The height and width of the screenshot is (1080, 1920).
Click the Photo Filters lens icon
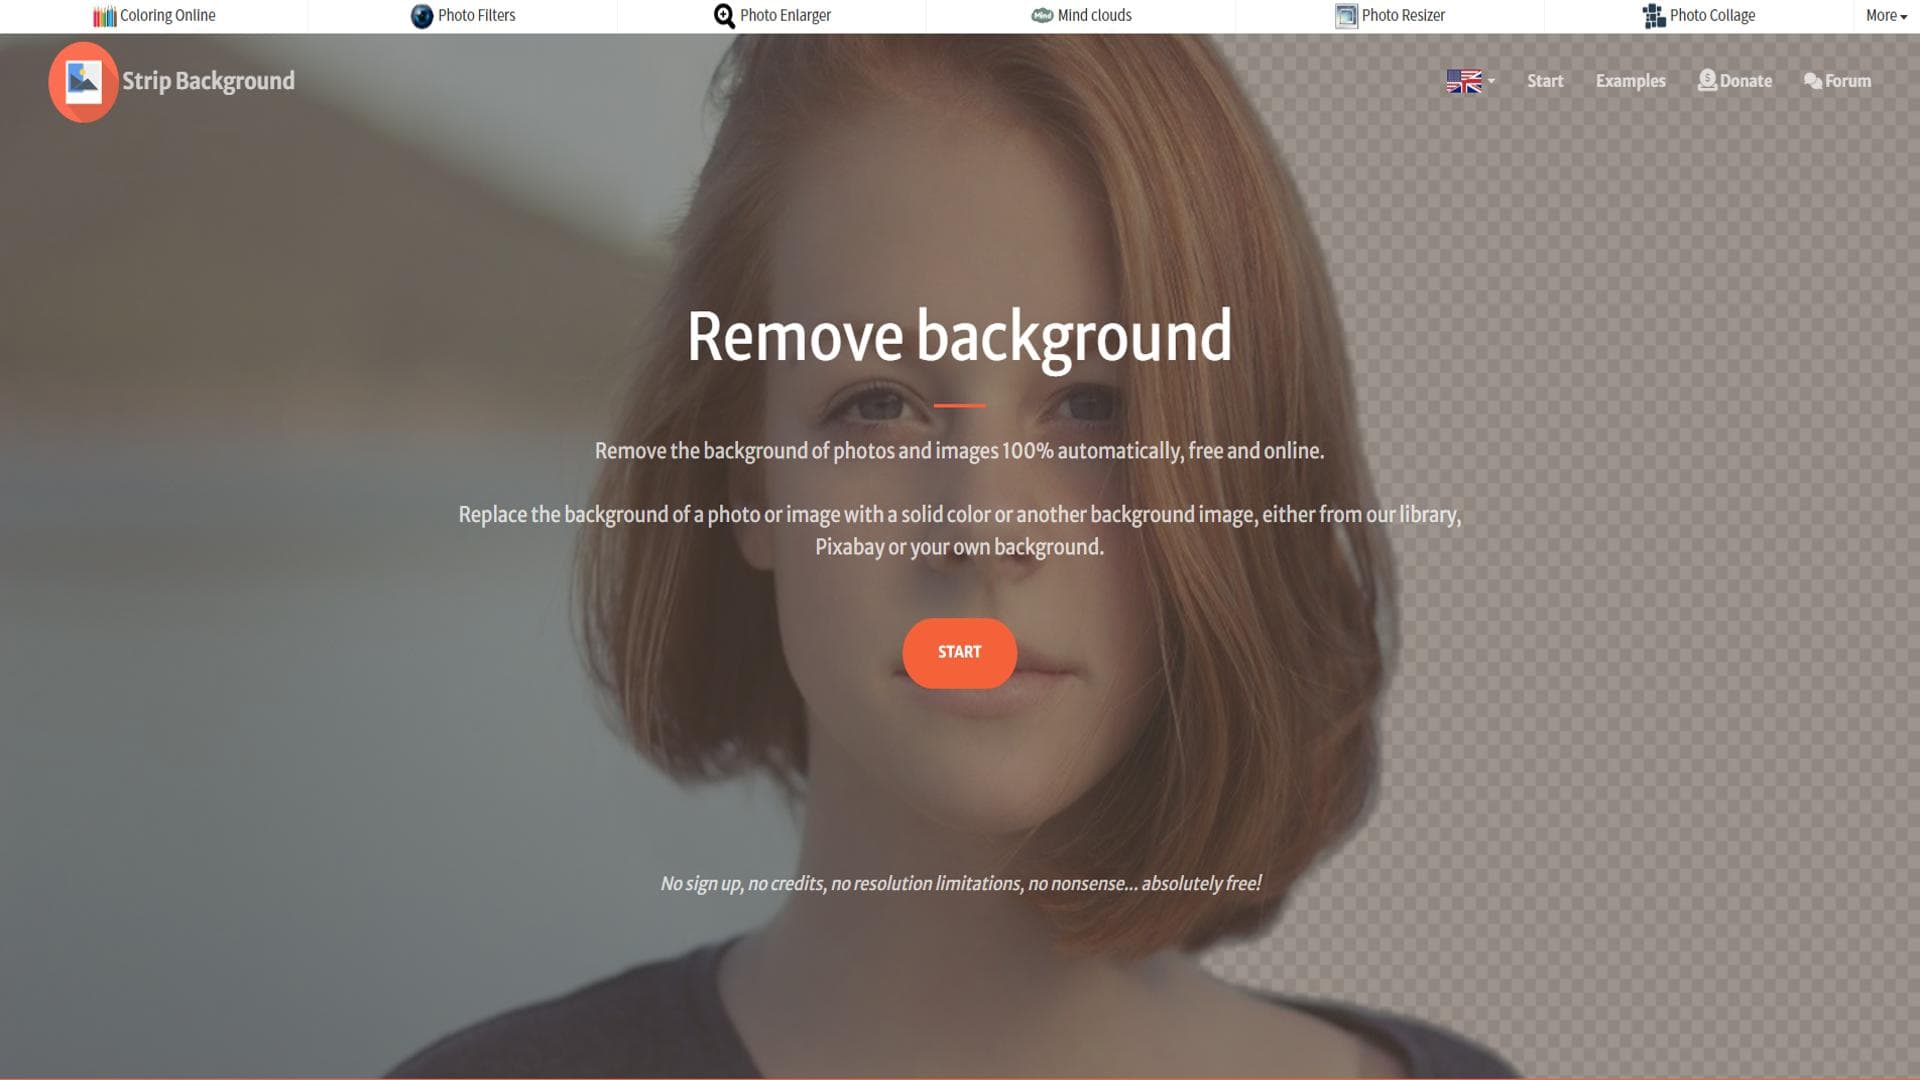pyautogui.click(x=422, y=16)
